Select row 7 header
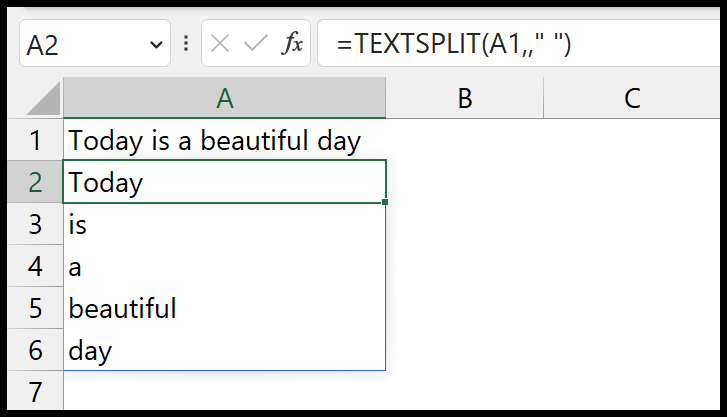The image size is (727, 417). tap(35, 391)
